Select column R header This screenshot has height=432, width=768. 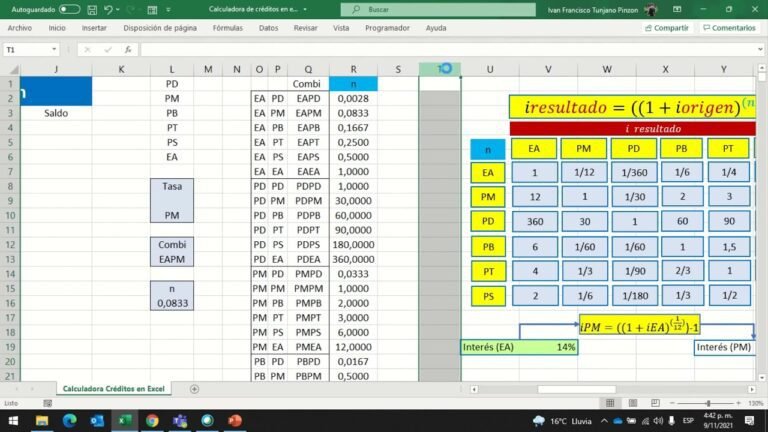tap(353, 70)
